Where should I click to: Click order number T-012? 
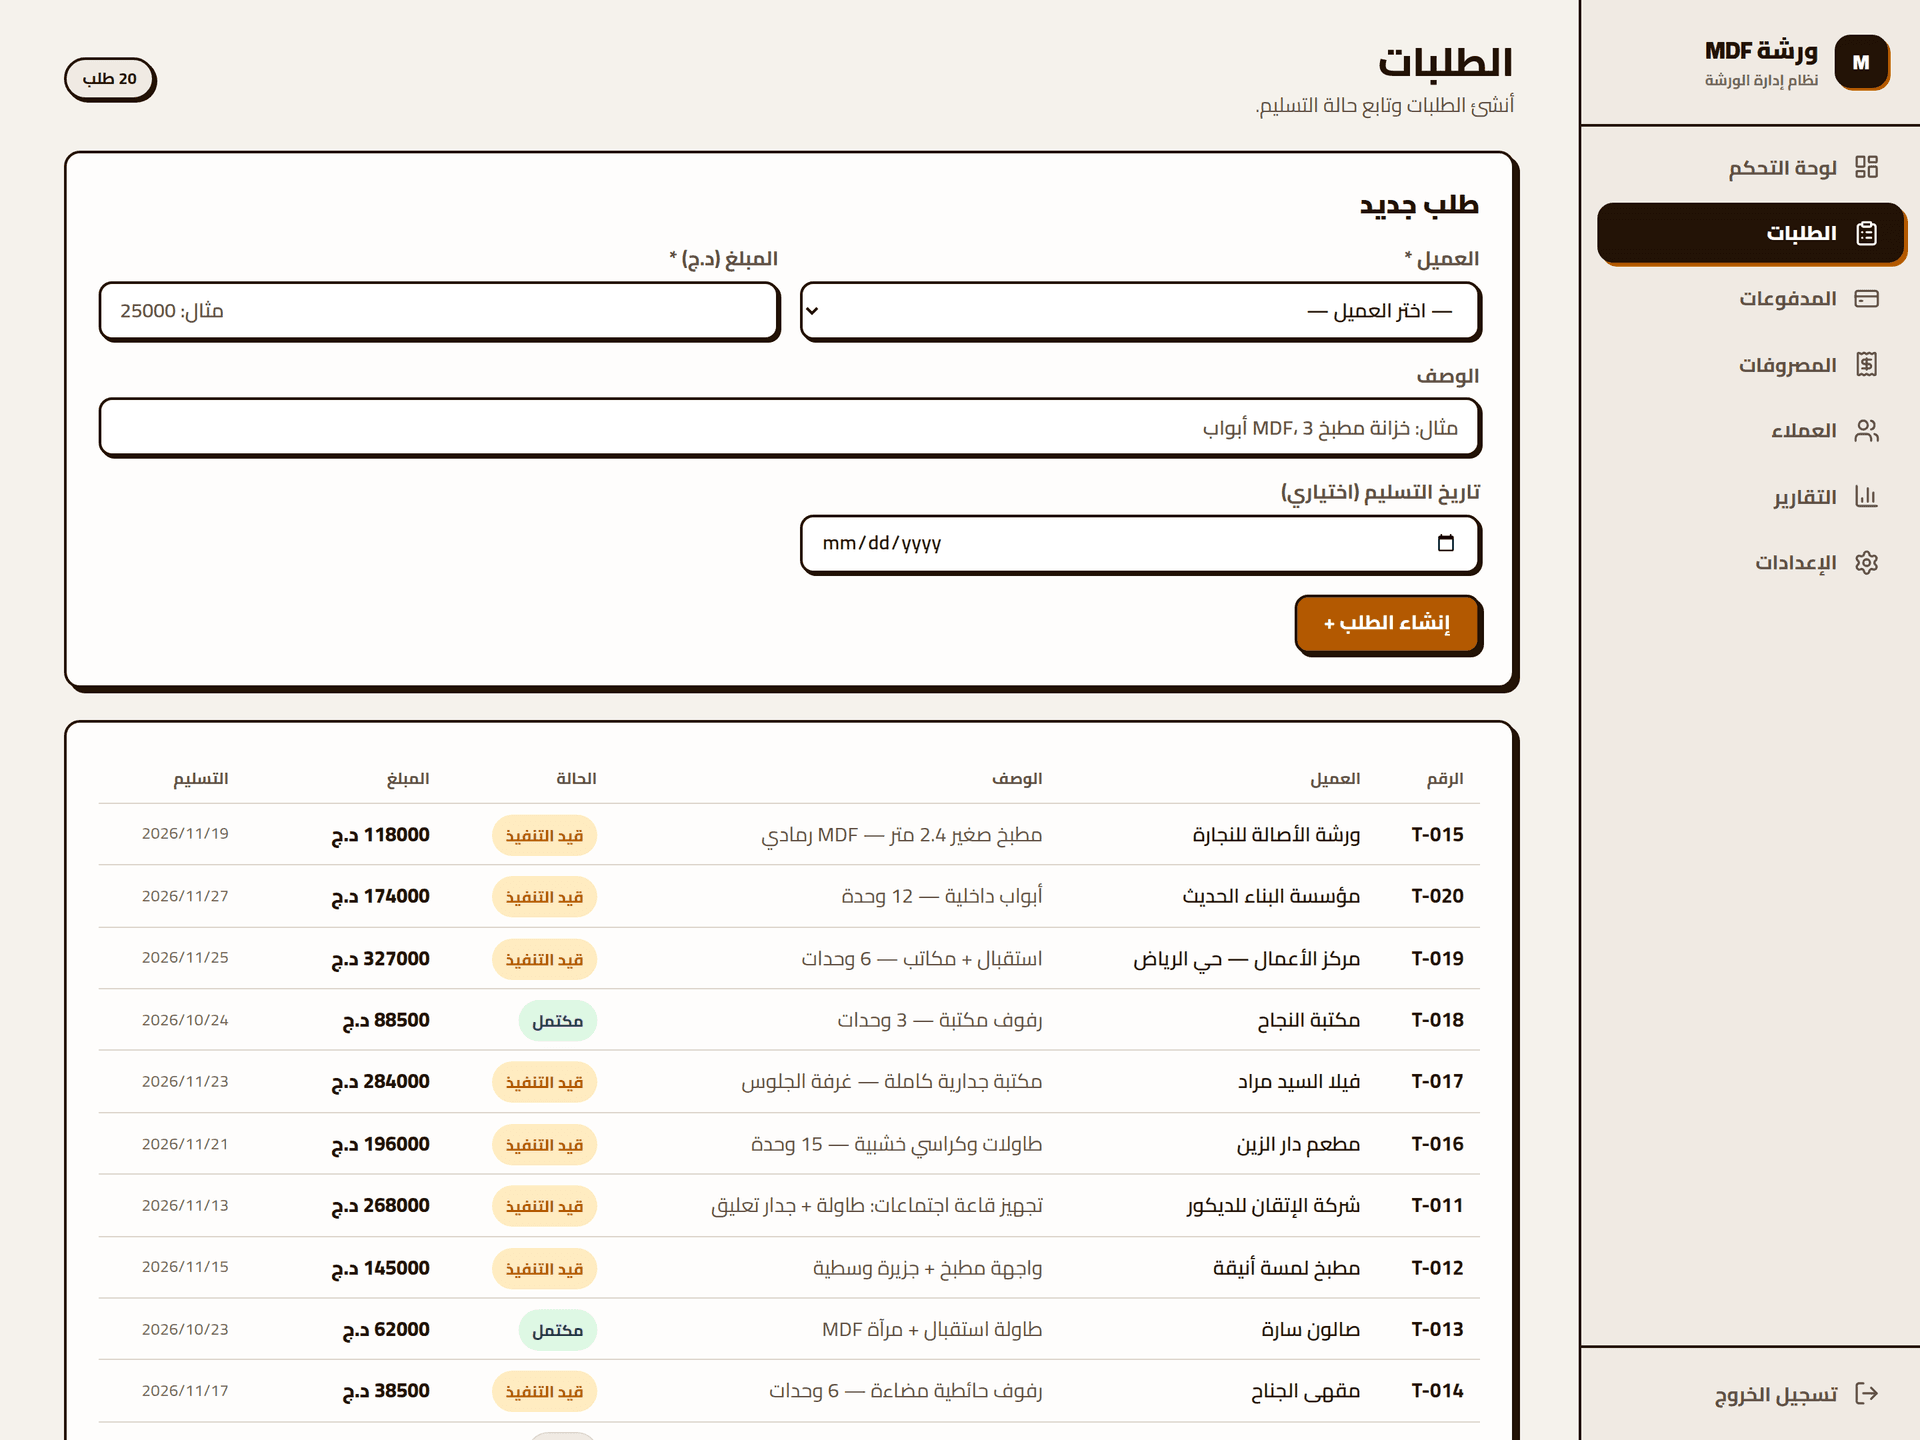coord(1437,1268)
